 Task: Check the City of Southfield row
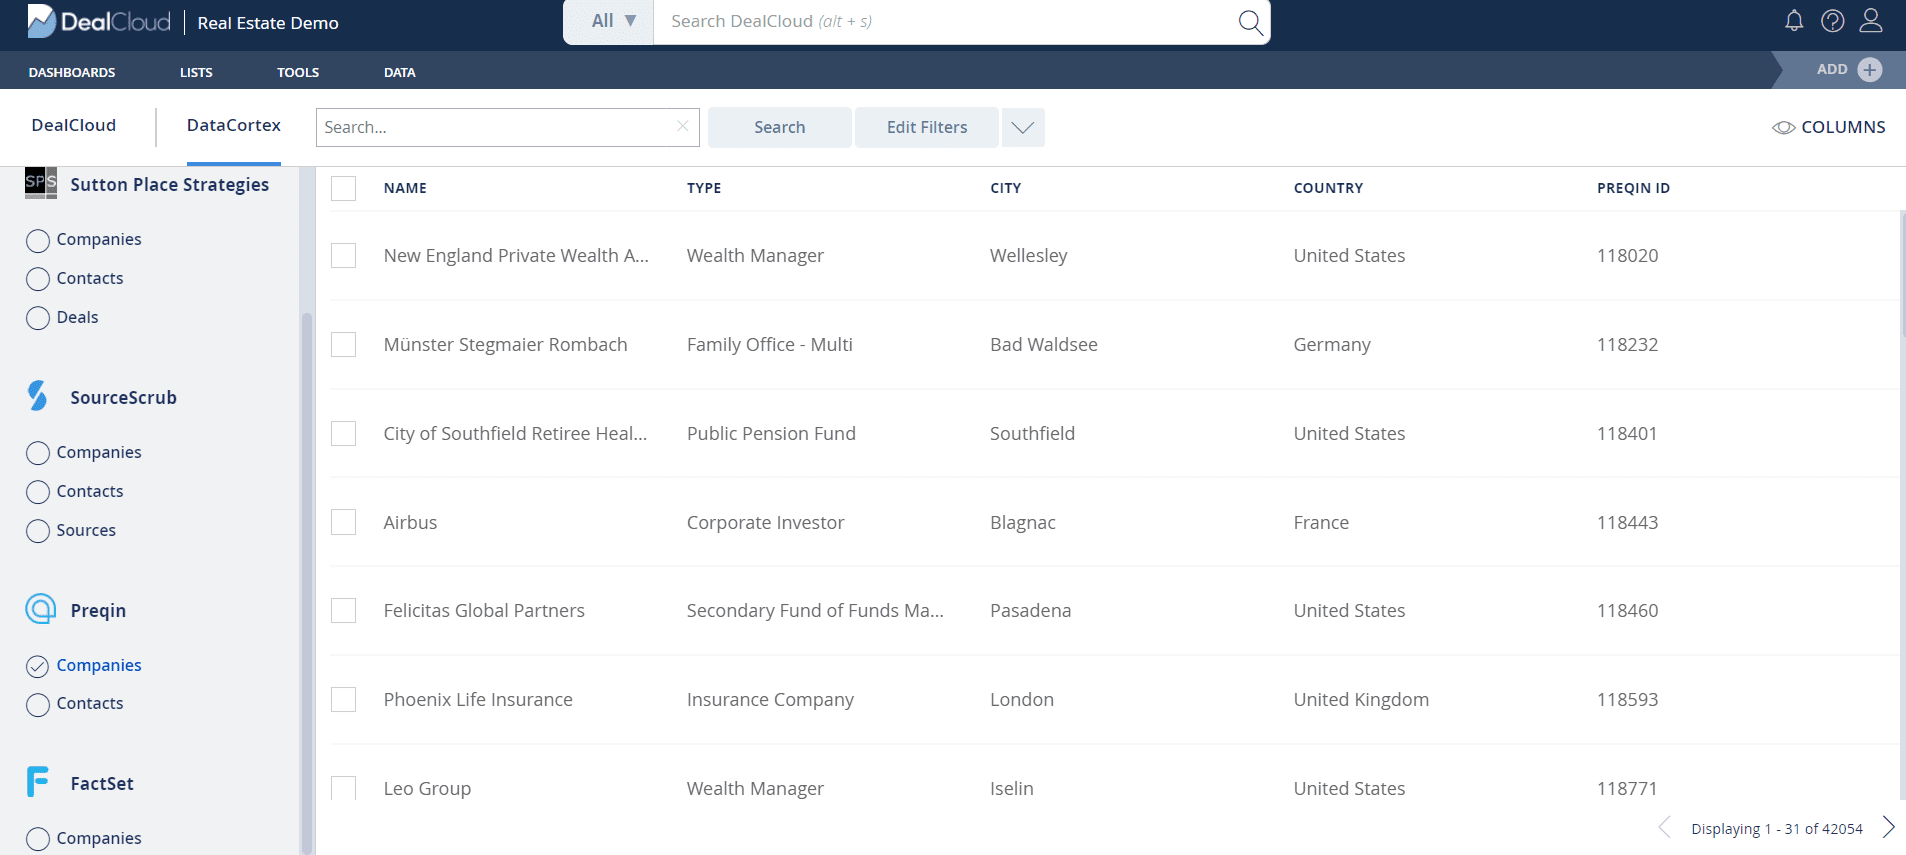343,433
